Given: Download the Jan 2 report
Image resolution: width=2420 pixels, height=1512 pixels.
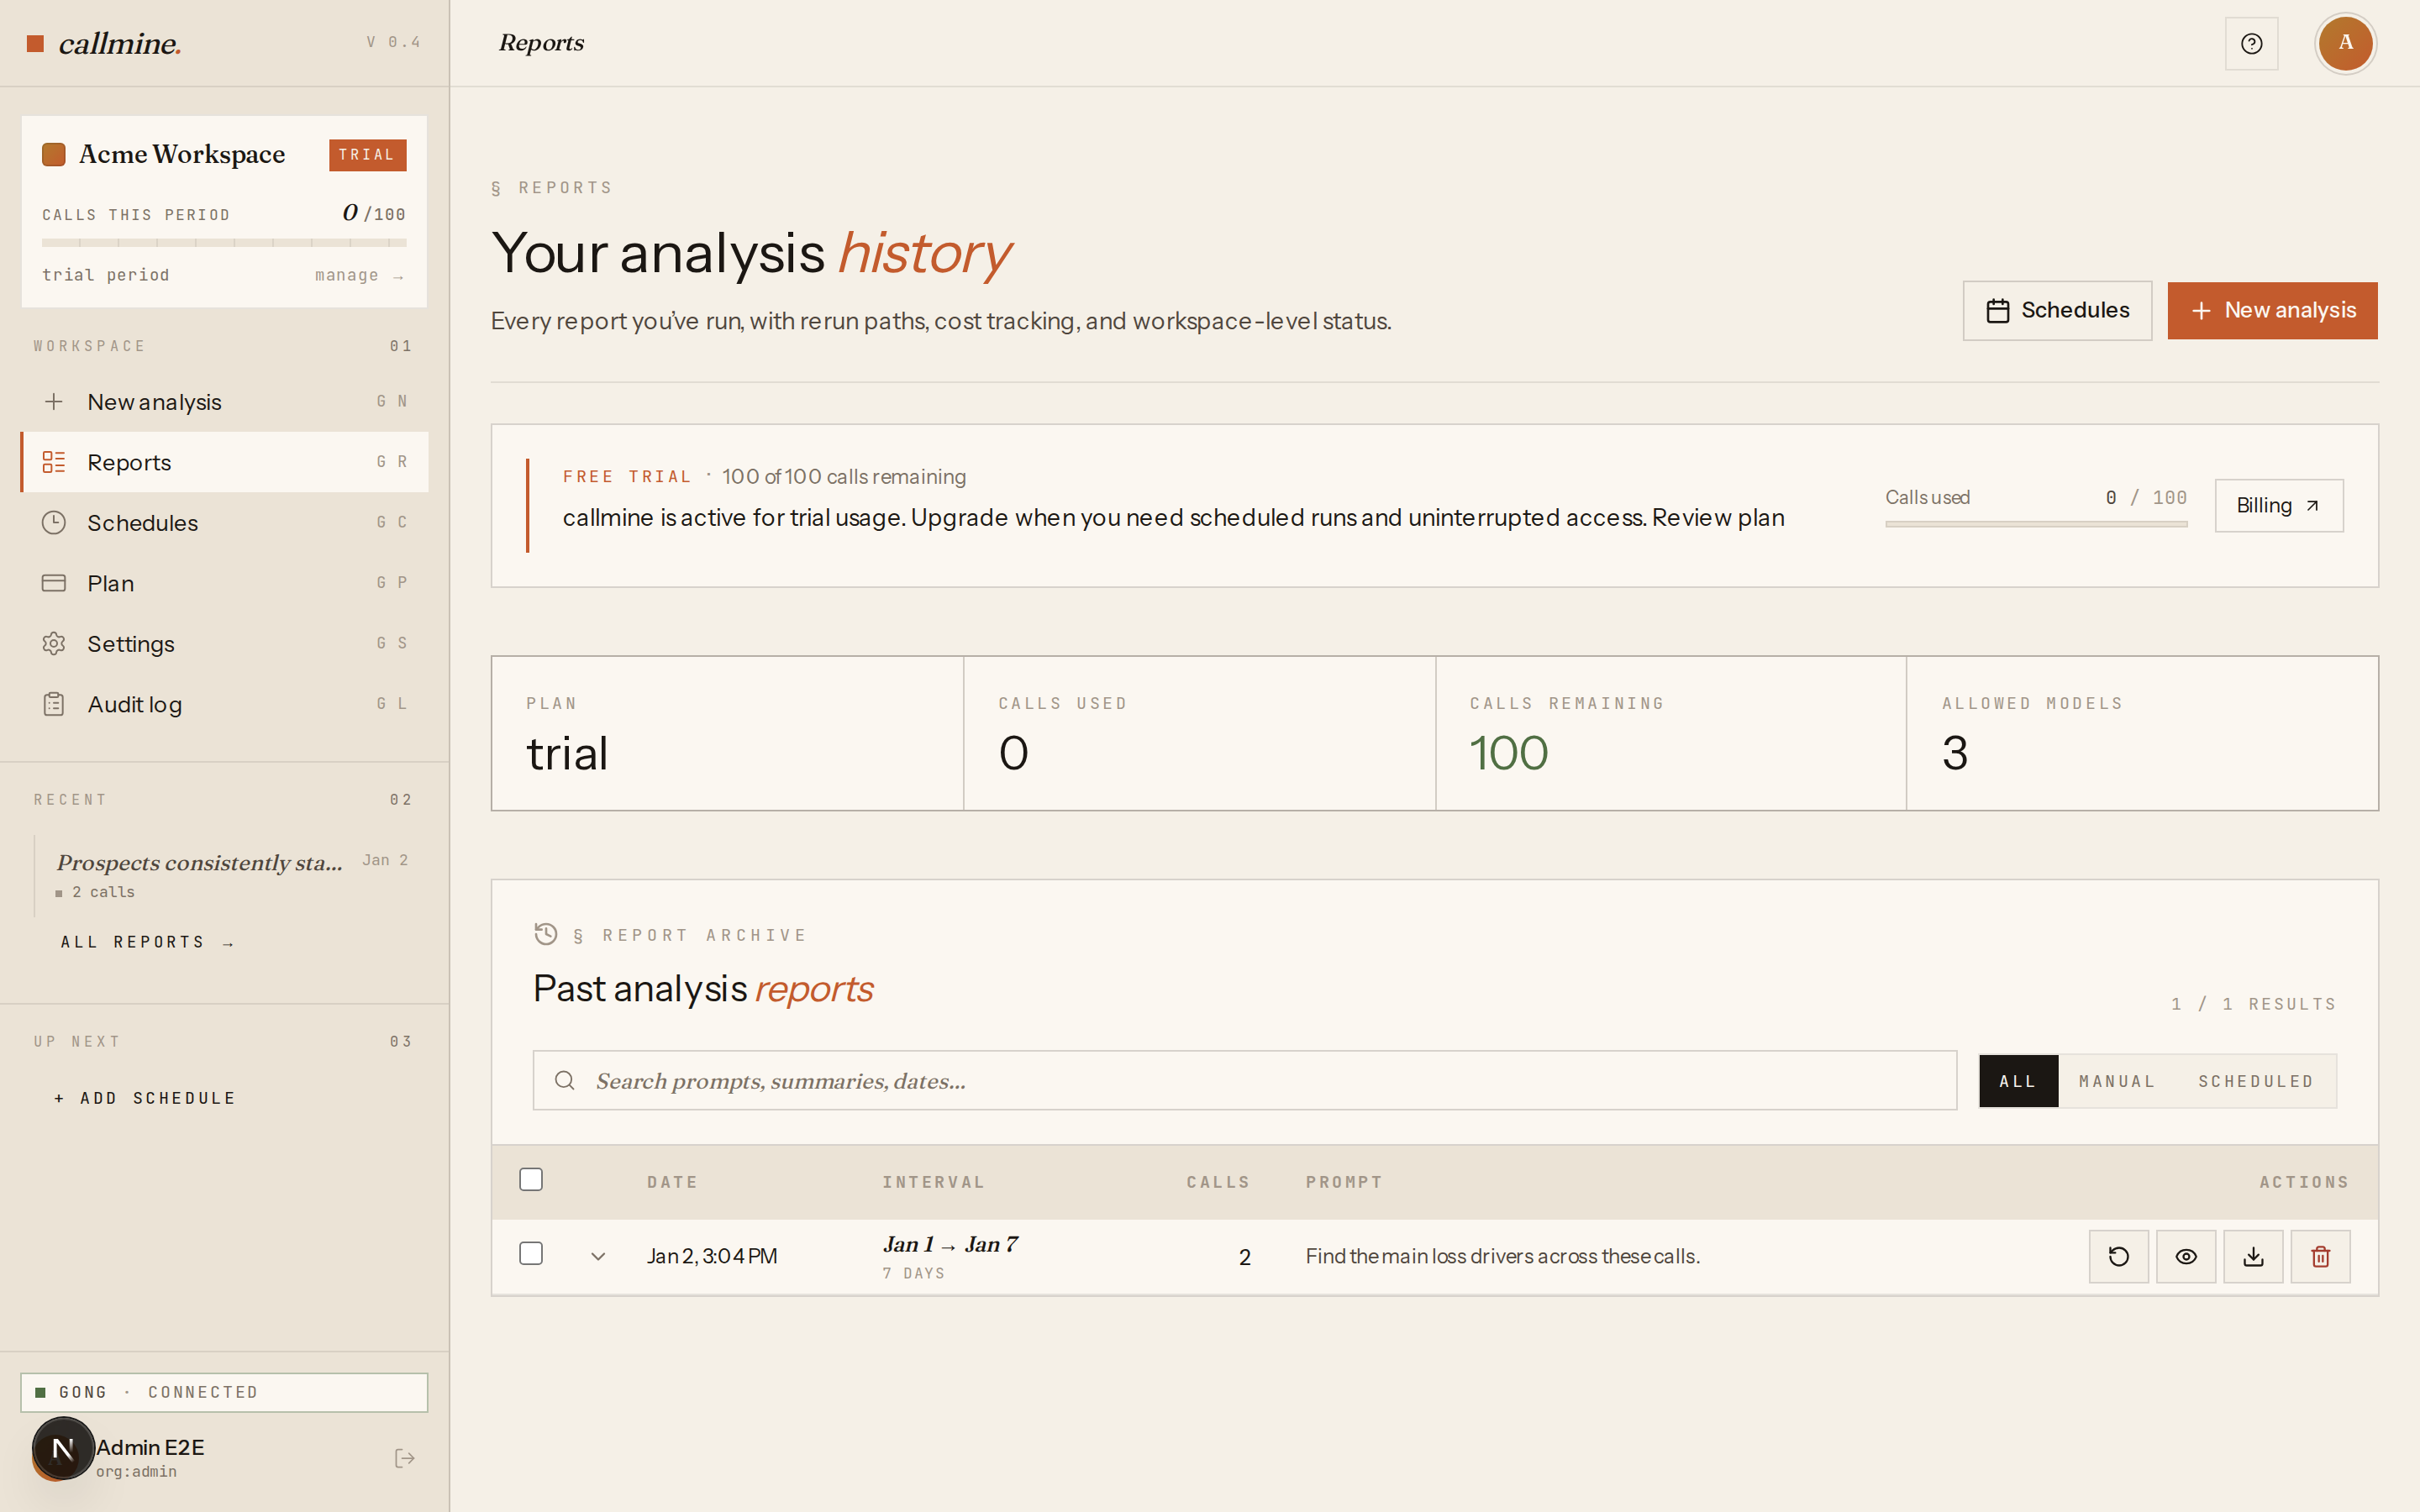Looking at the screenshot, I should pos(2253,1256).
